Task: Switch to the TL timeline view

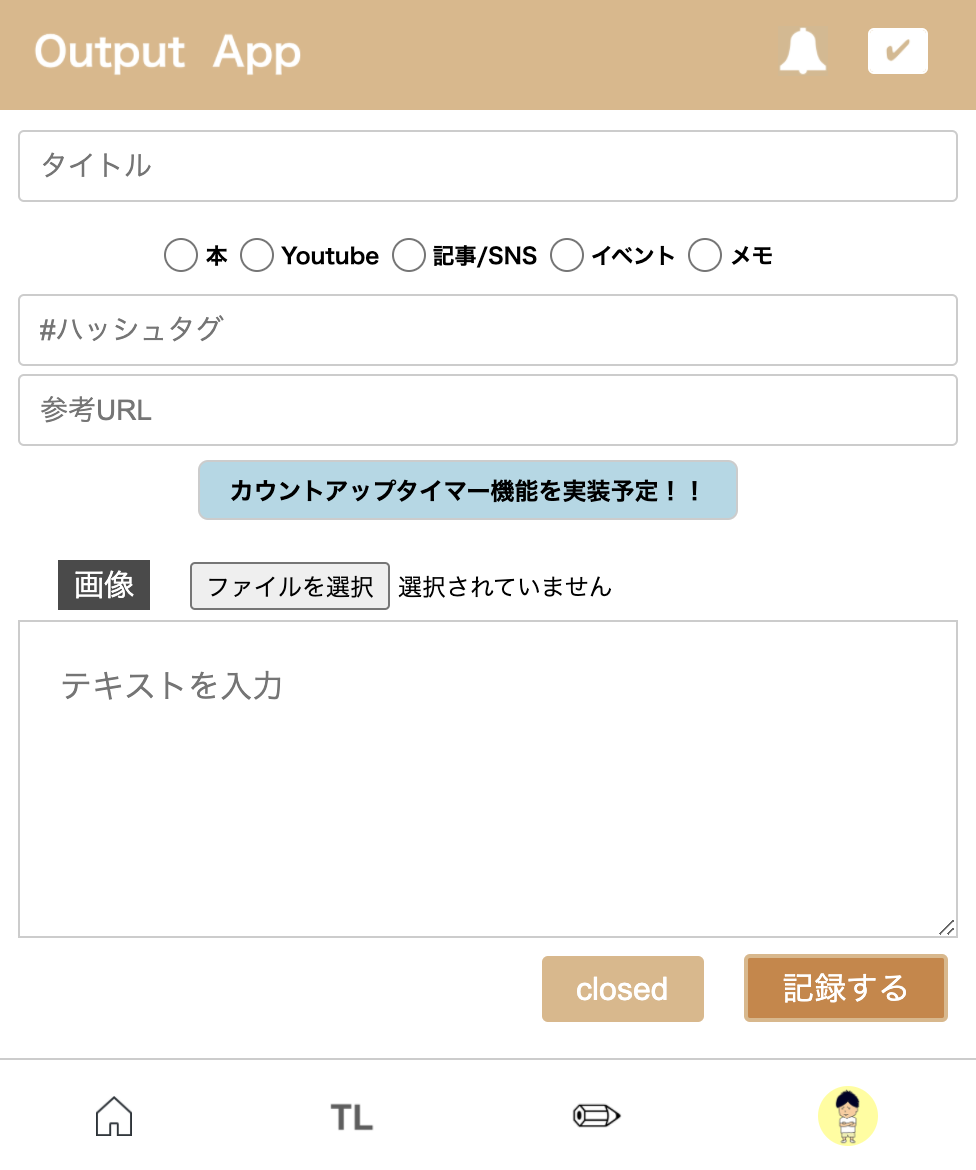Action: click(x=350, y=1116)
